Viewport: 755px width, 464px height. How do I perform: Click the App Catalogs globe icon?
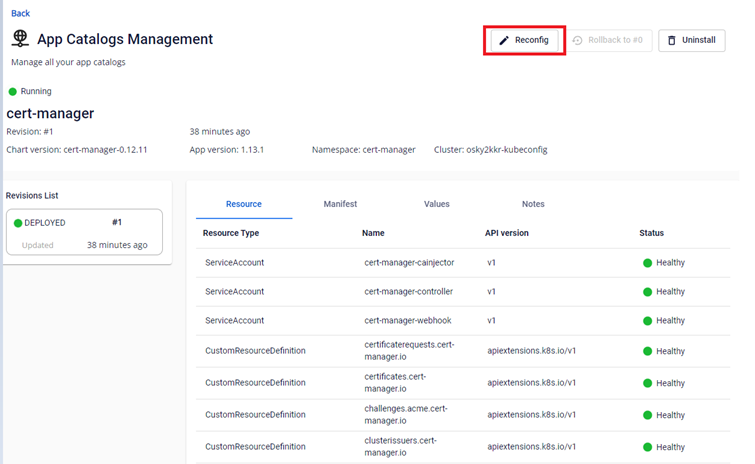(x=20, y=39)
